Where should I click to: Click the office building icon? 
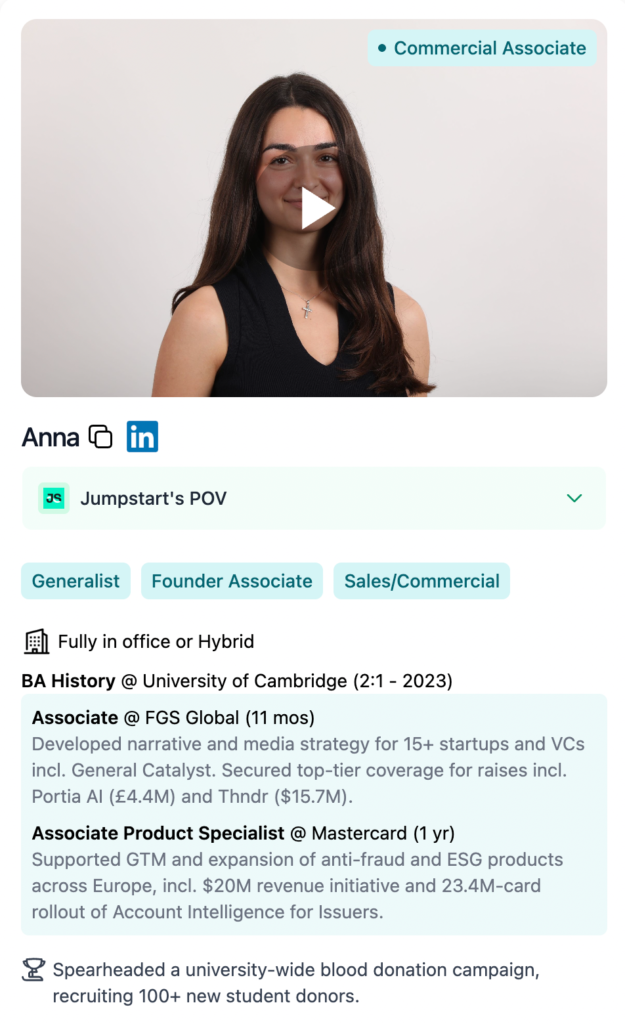click(36, 641)
